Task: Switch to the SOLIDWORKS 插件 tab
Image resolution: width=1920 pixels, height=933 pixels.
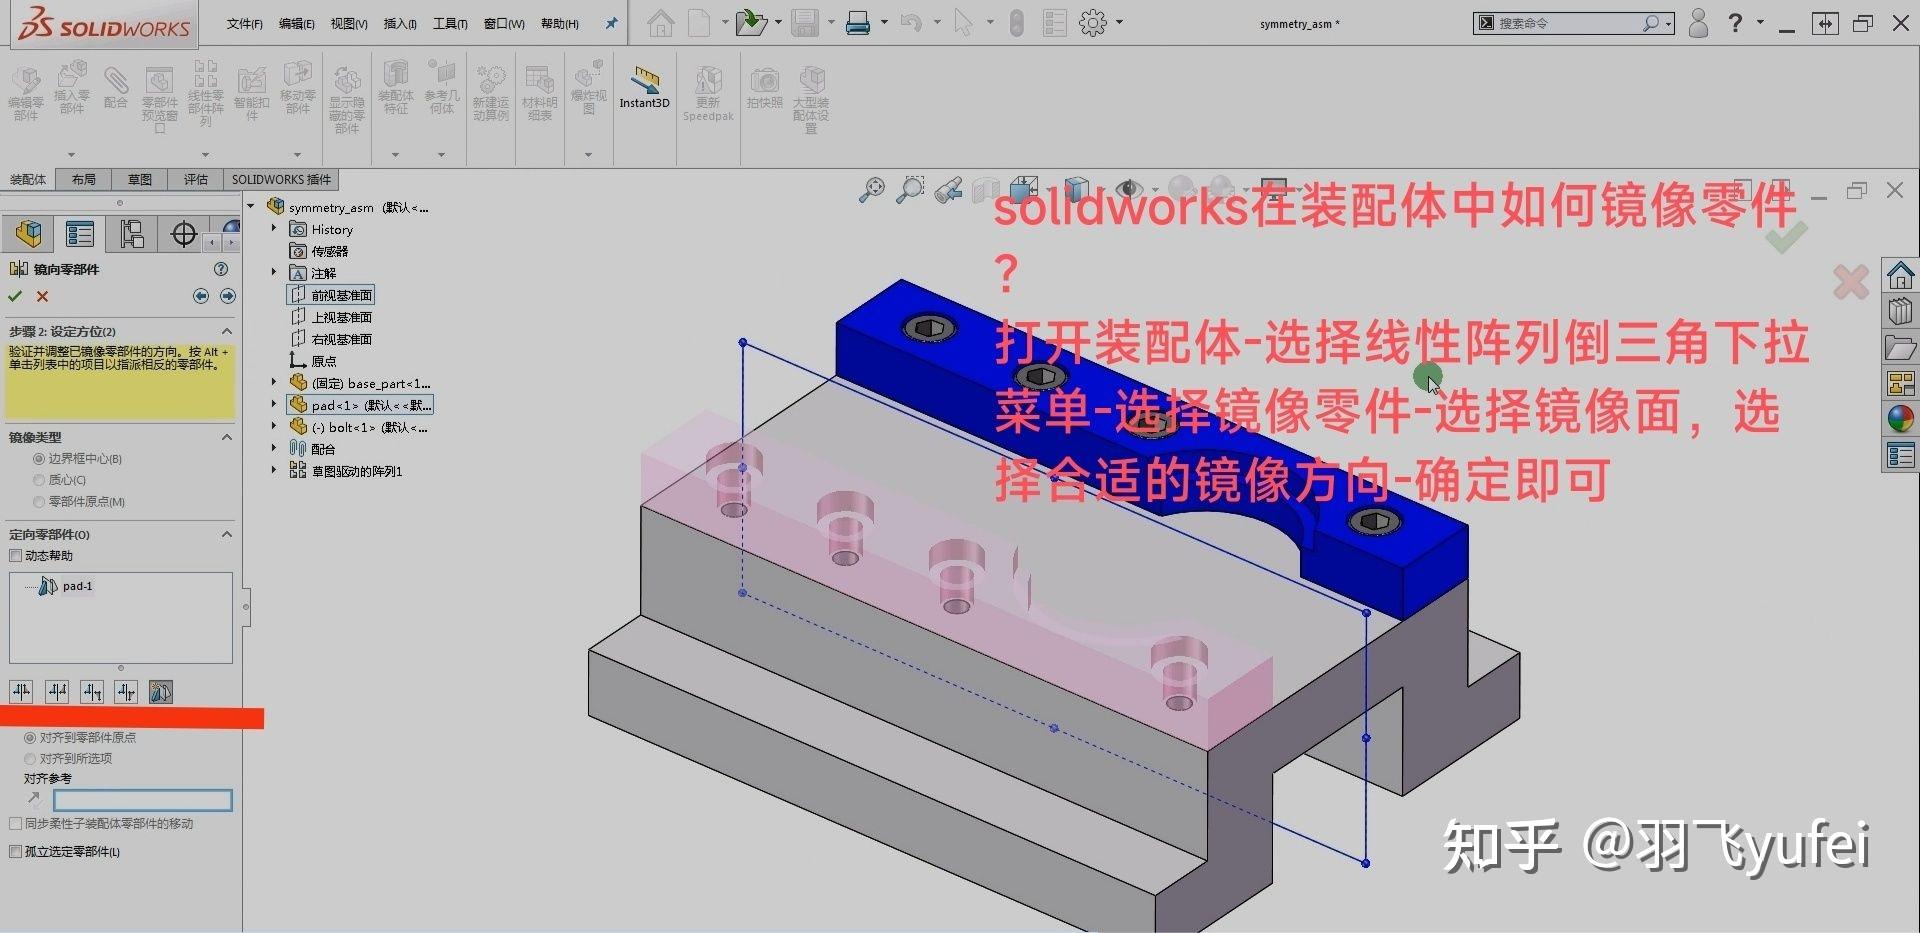Action: click(x=281, y=180)
